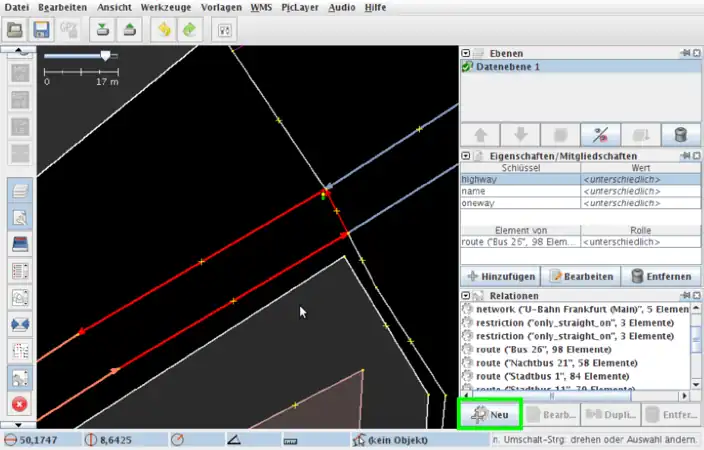Click the zoom slider handle on map
The height and width of the screenshot is (450, 704).
(104, 56)
